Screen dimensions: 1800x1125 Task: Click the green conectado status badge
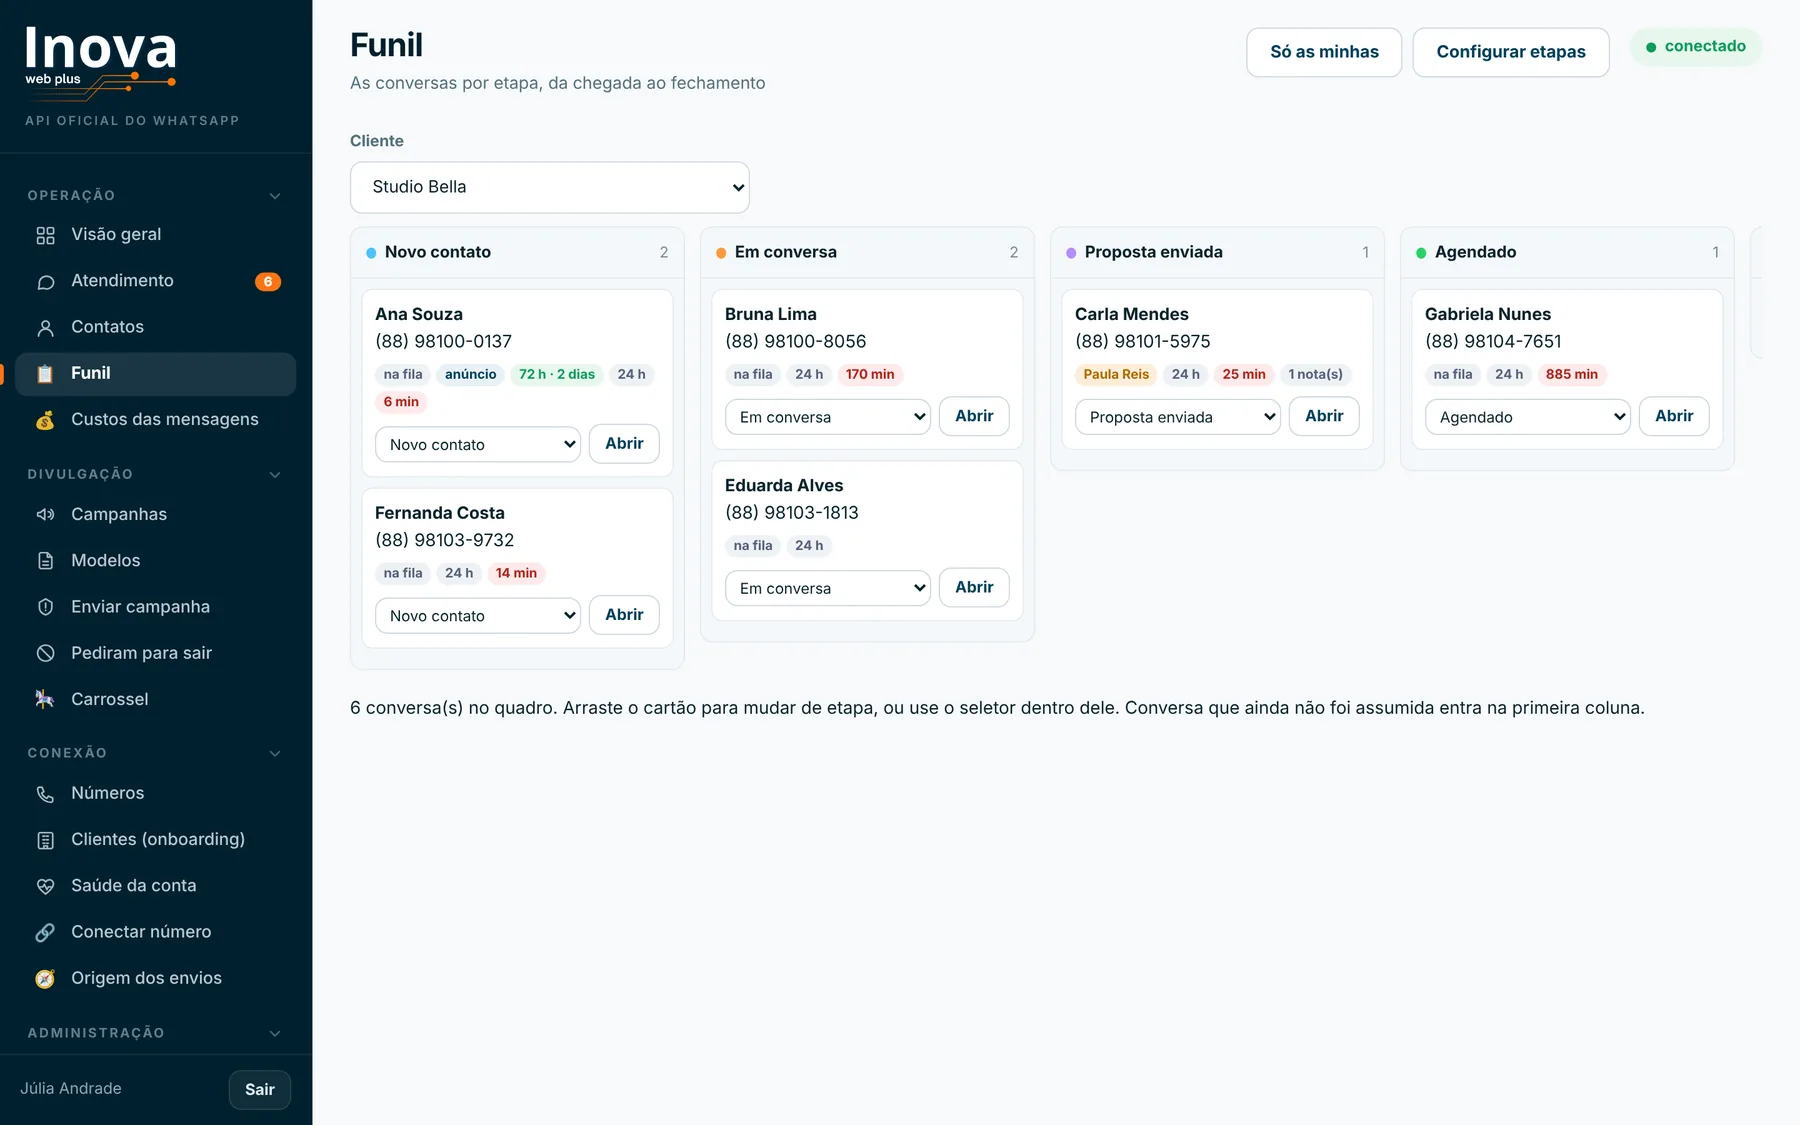click(x=1696, y=47)
